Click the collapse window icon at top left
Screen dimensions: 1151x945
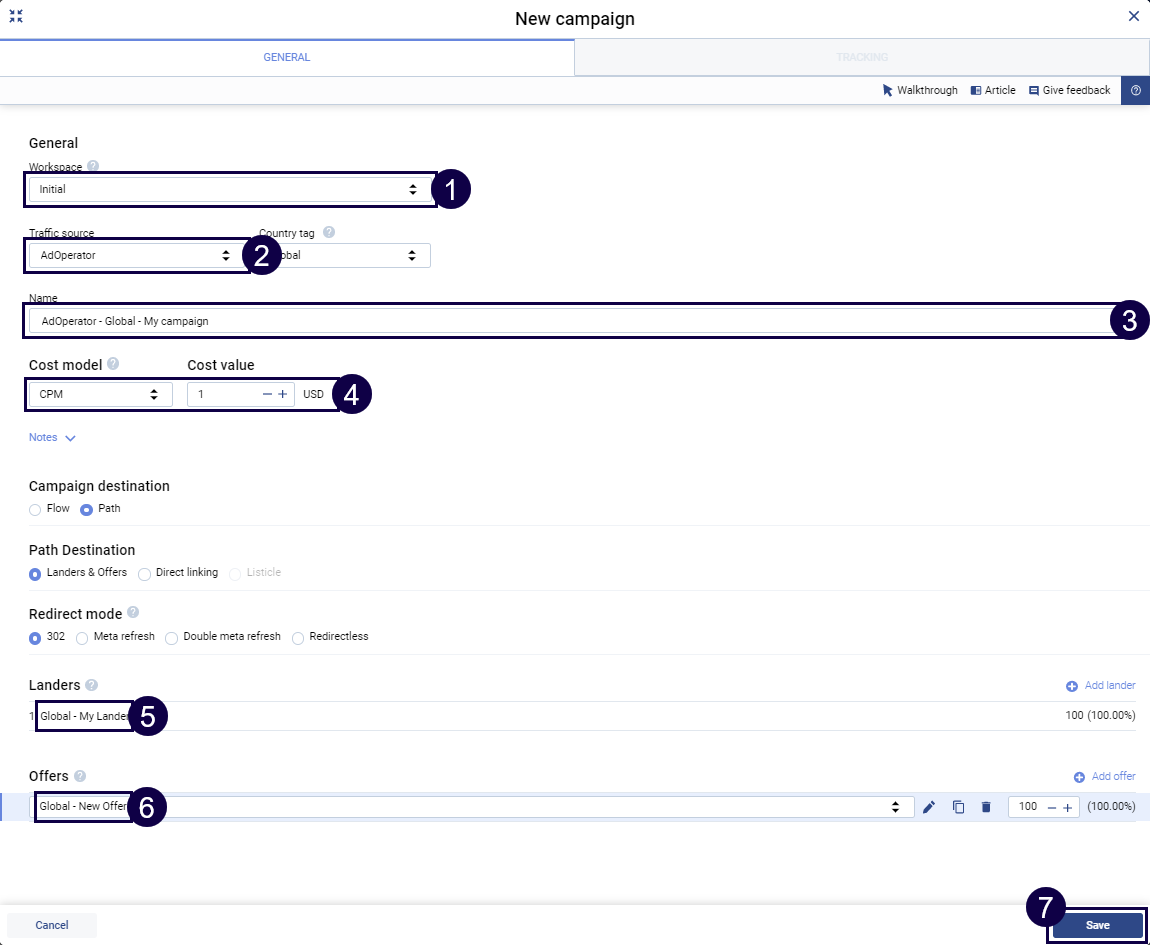click(x=16, y=16)
